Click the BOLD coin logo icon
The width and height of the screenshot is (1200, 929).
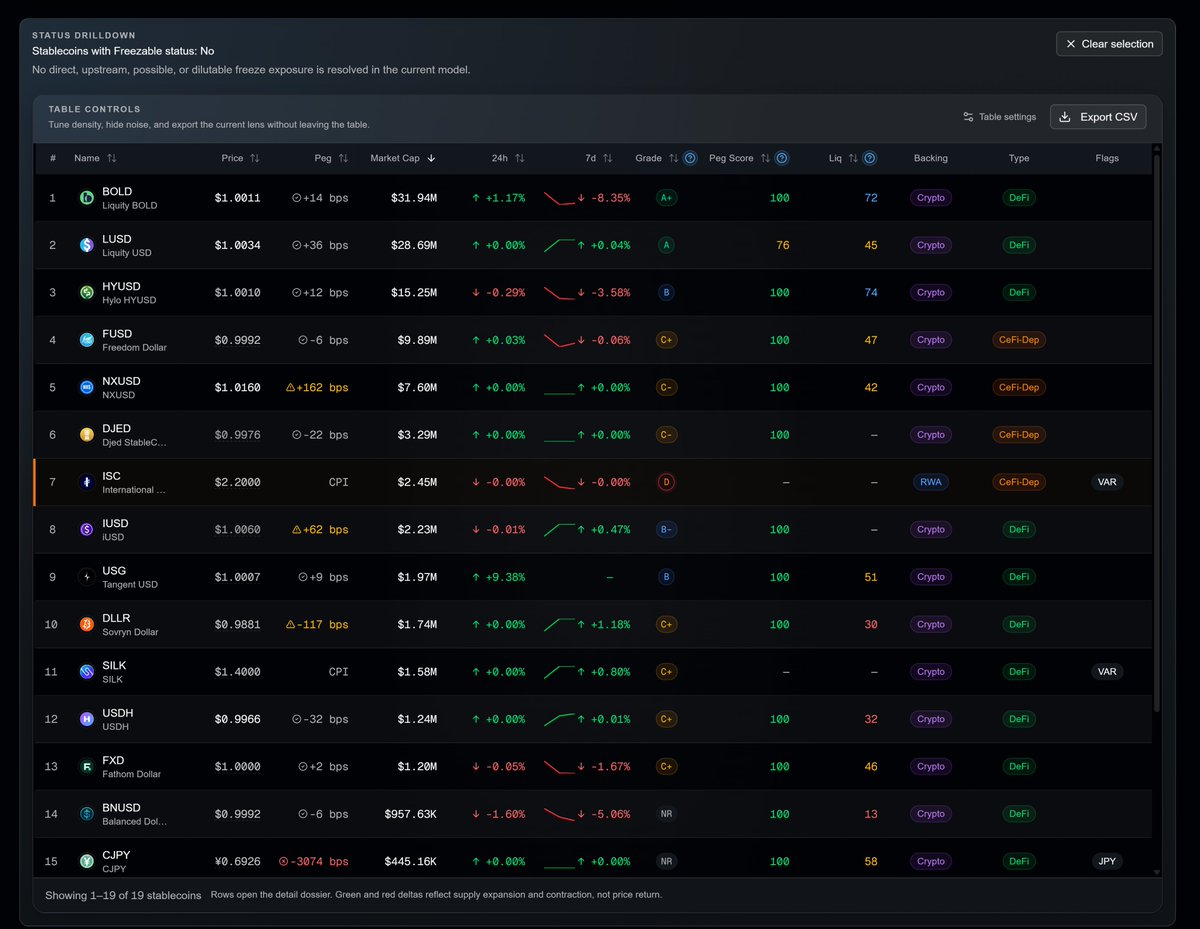(87, 198)
